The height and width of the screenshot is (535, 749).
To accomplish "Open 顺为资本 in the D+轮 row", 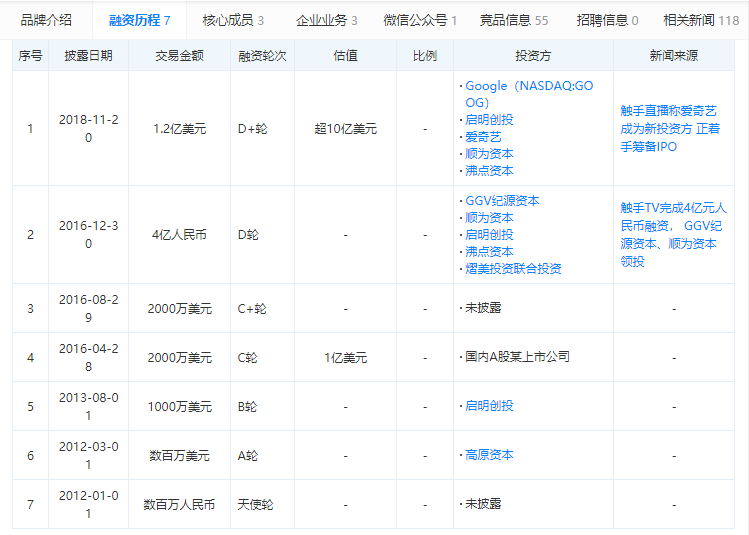I will click(489, 153).
